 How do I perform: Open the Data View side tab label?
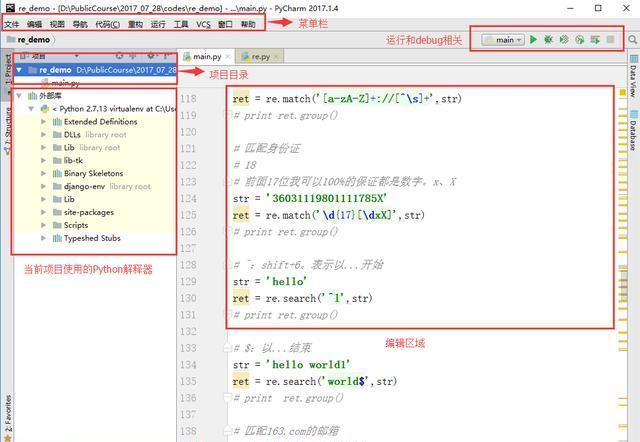pos(633,81)
